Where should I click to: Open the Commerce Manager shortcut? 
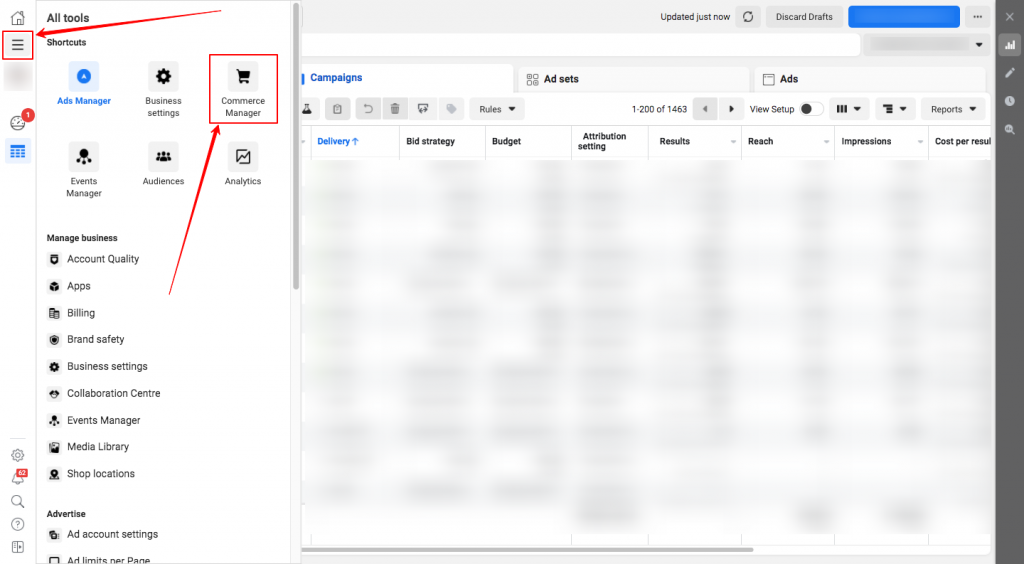pos(242,90)
